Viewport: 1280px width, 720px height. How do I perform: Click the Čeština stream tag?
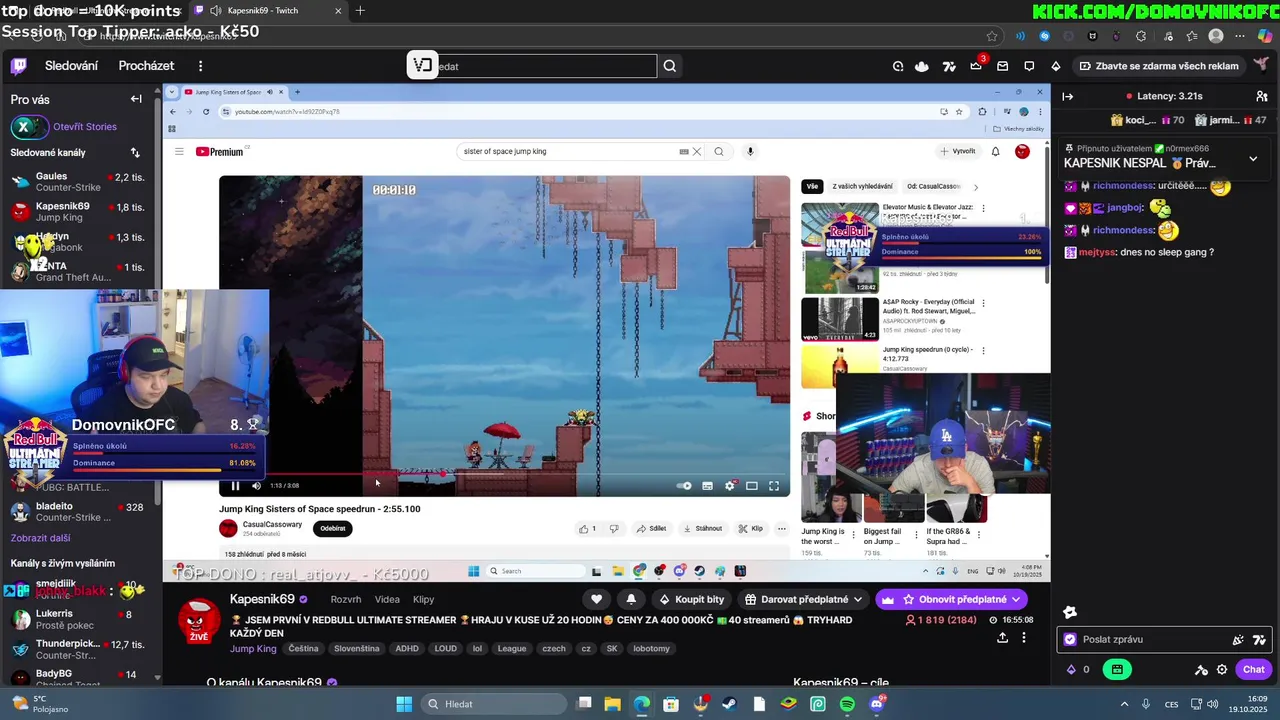point(303,648)
